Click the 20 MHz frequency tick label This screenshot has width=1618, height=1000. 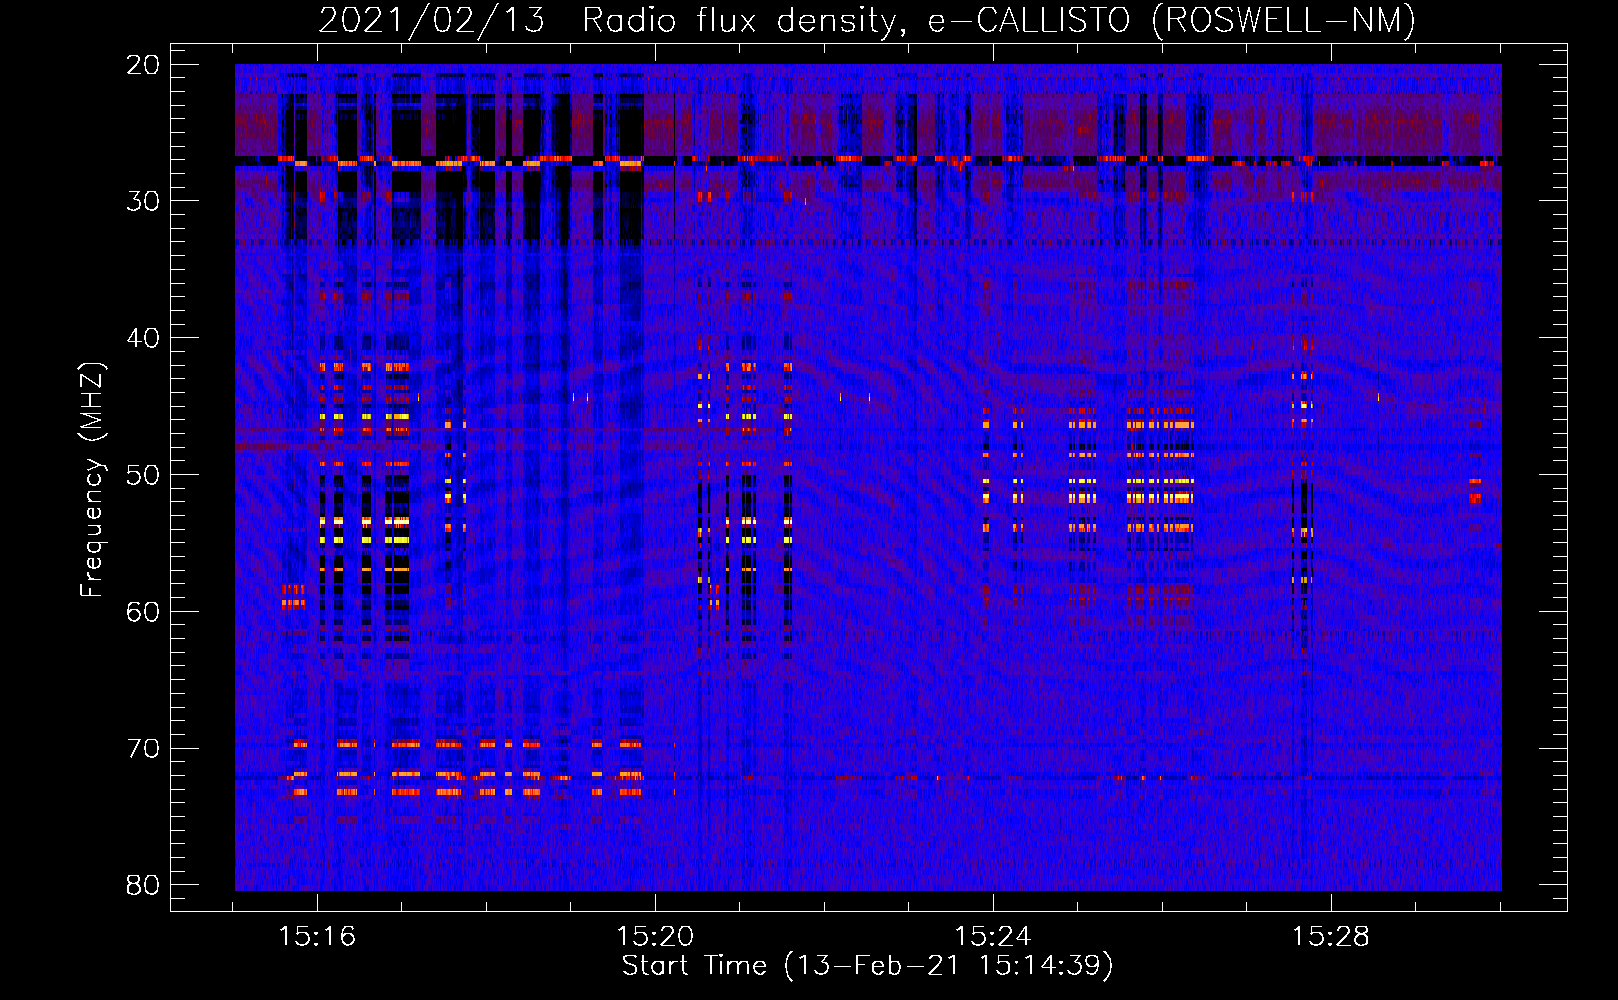point(144,65)
